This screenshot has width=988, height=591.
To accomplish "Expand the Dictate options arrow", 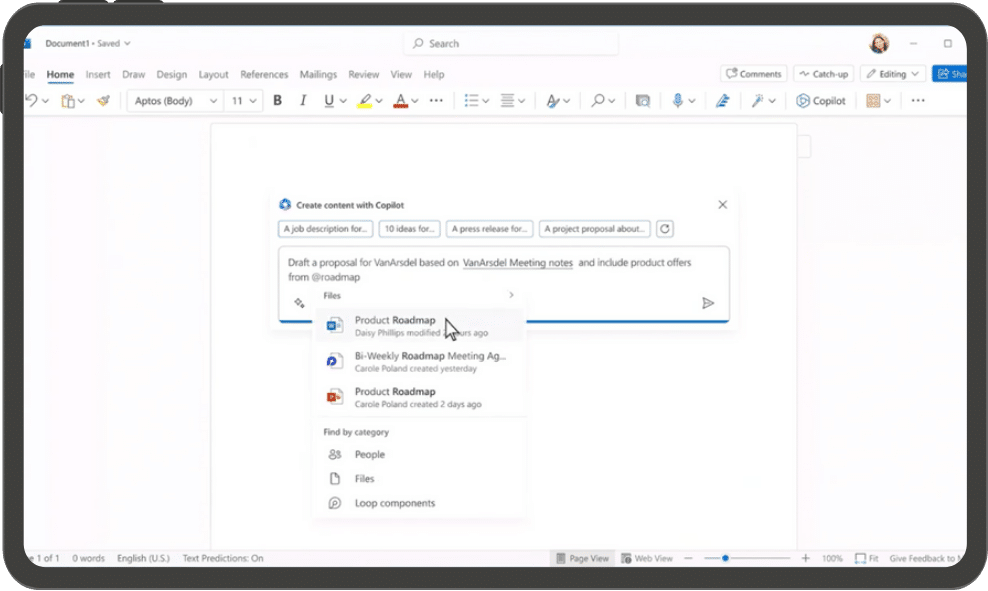I will [692, 101].
